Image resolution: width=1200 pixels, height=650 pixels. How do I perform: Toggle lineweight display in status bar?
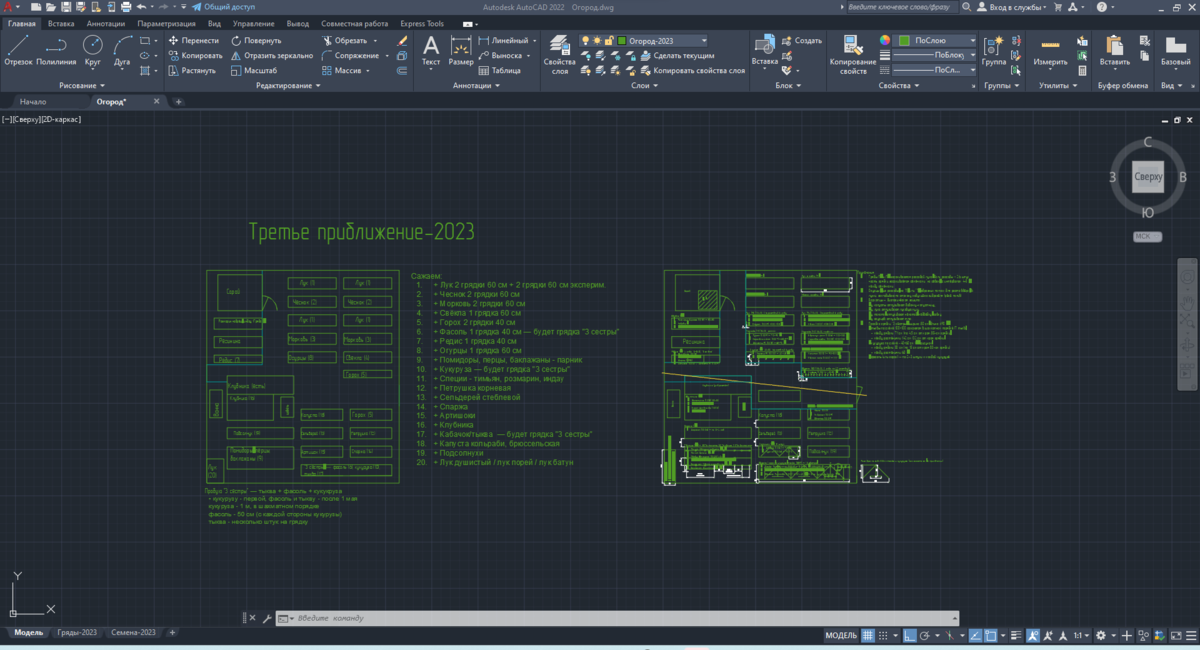(x=1016, y=635)
